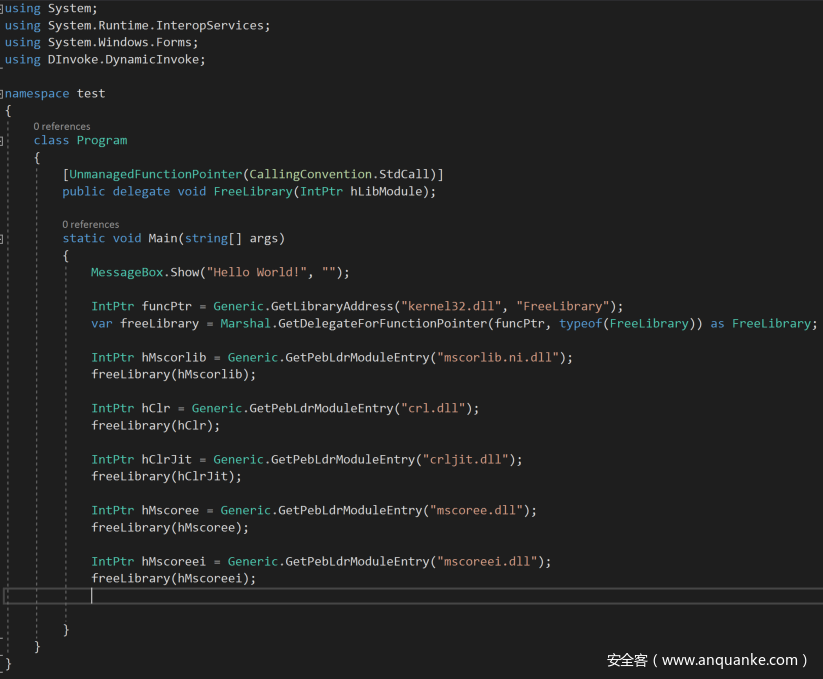
Task: Click the "crl.dll" string argument
Action: (x=436, y=409)
